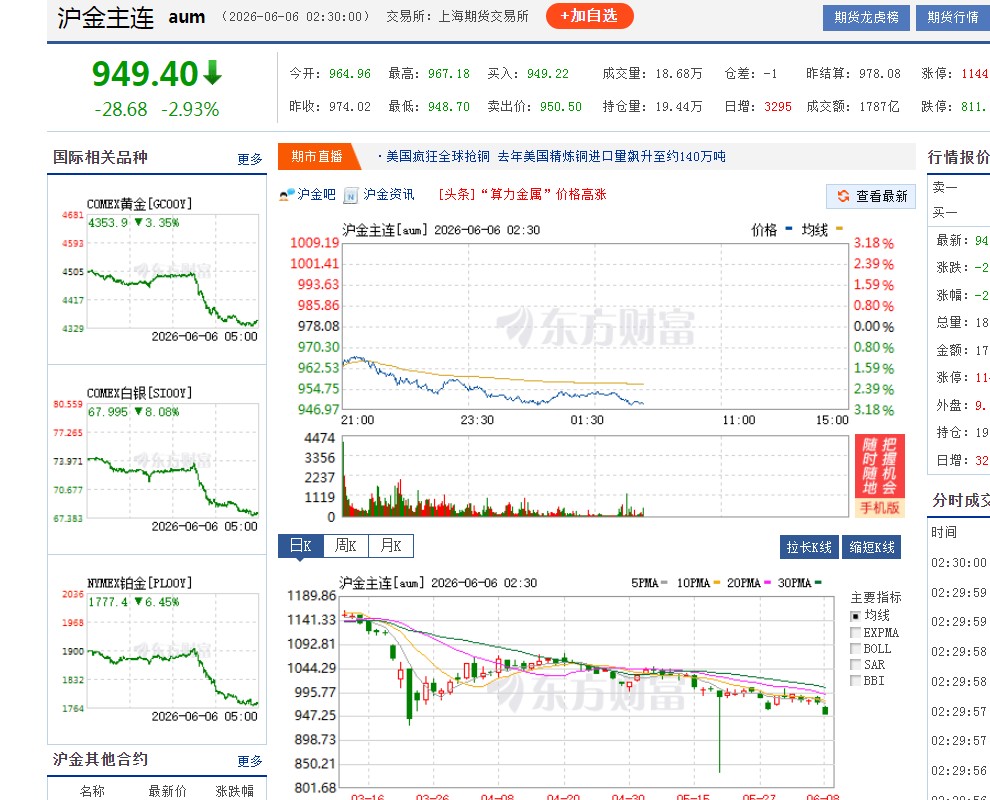Click the blue 价格 legend marker

789,229
